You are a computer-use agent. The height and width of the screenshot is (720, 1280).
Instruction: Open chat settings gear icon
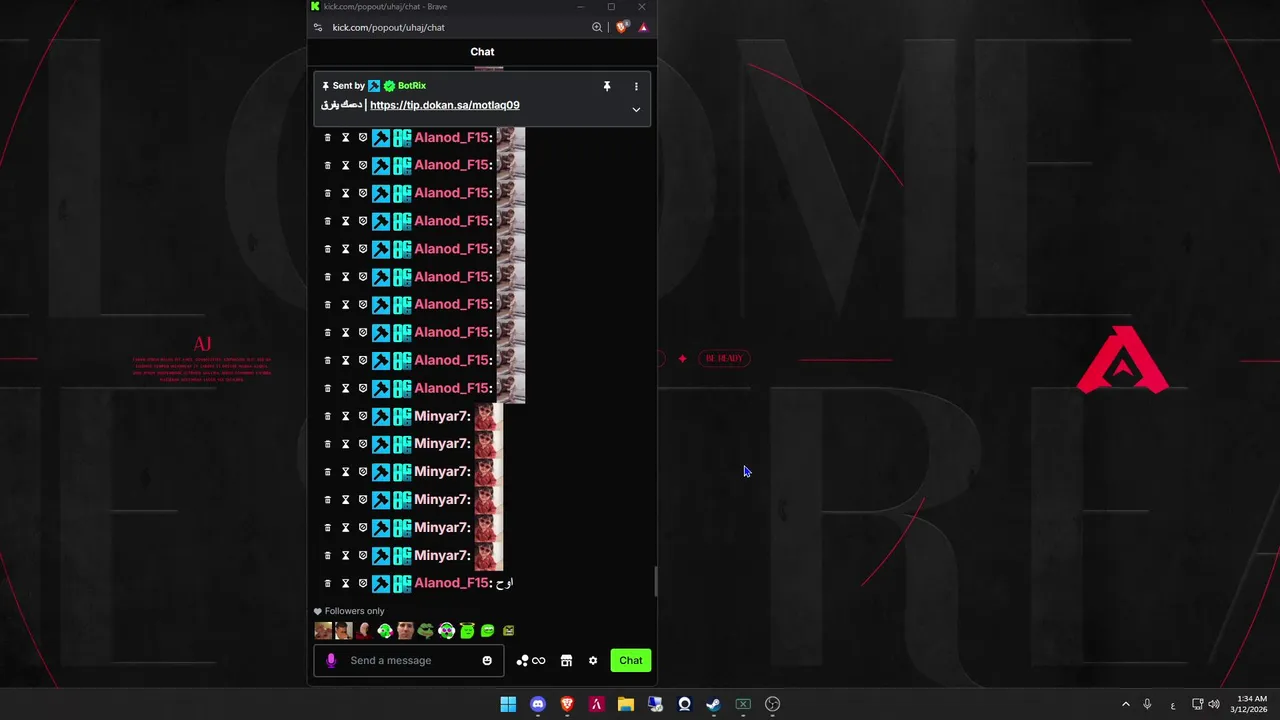[x=593, y=660]
